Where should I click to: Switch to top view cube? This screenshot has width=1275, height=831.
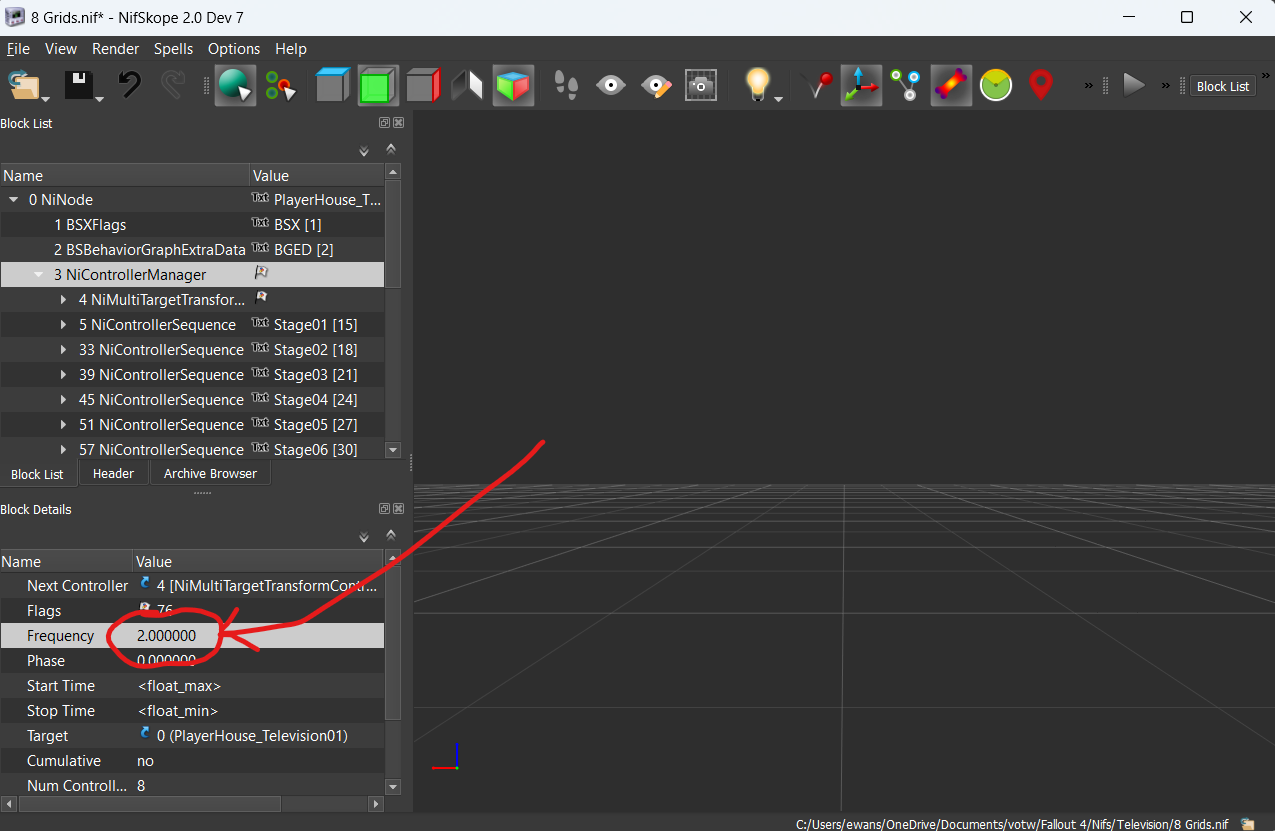[332, 85]
